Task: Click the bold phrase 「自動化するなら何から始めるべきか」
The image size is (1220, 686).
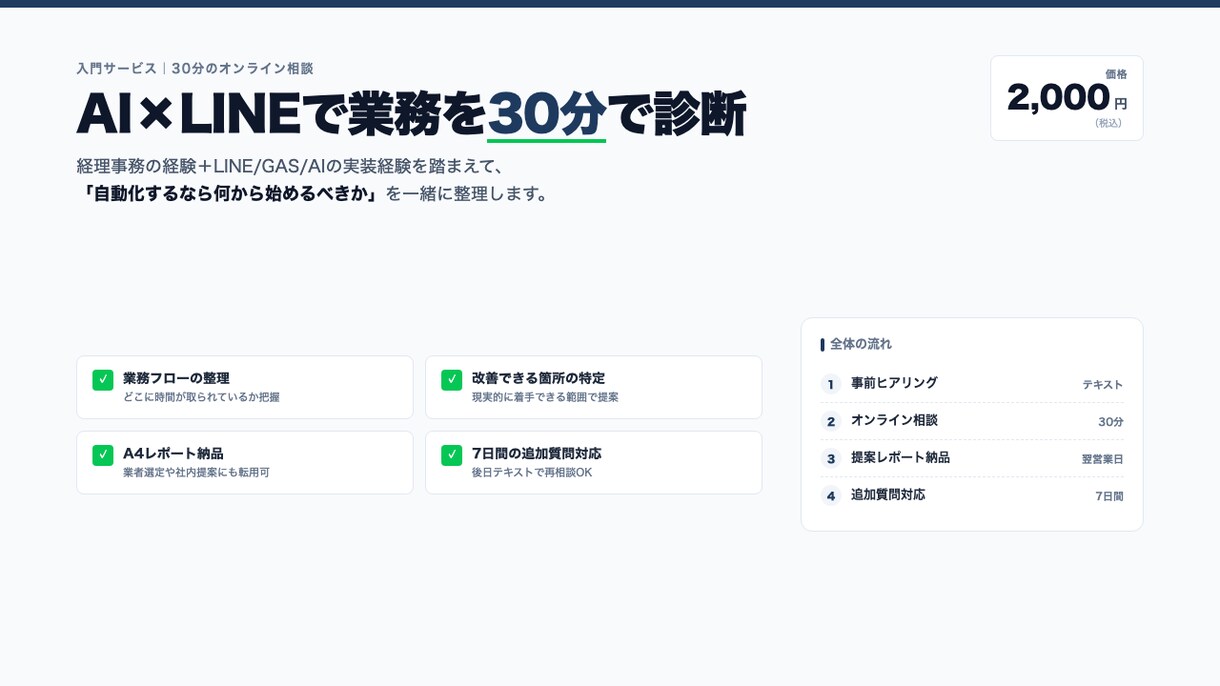Action: tap(231, 193)
